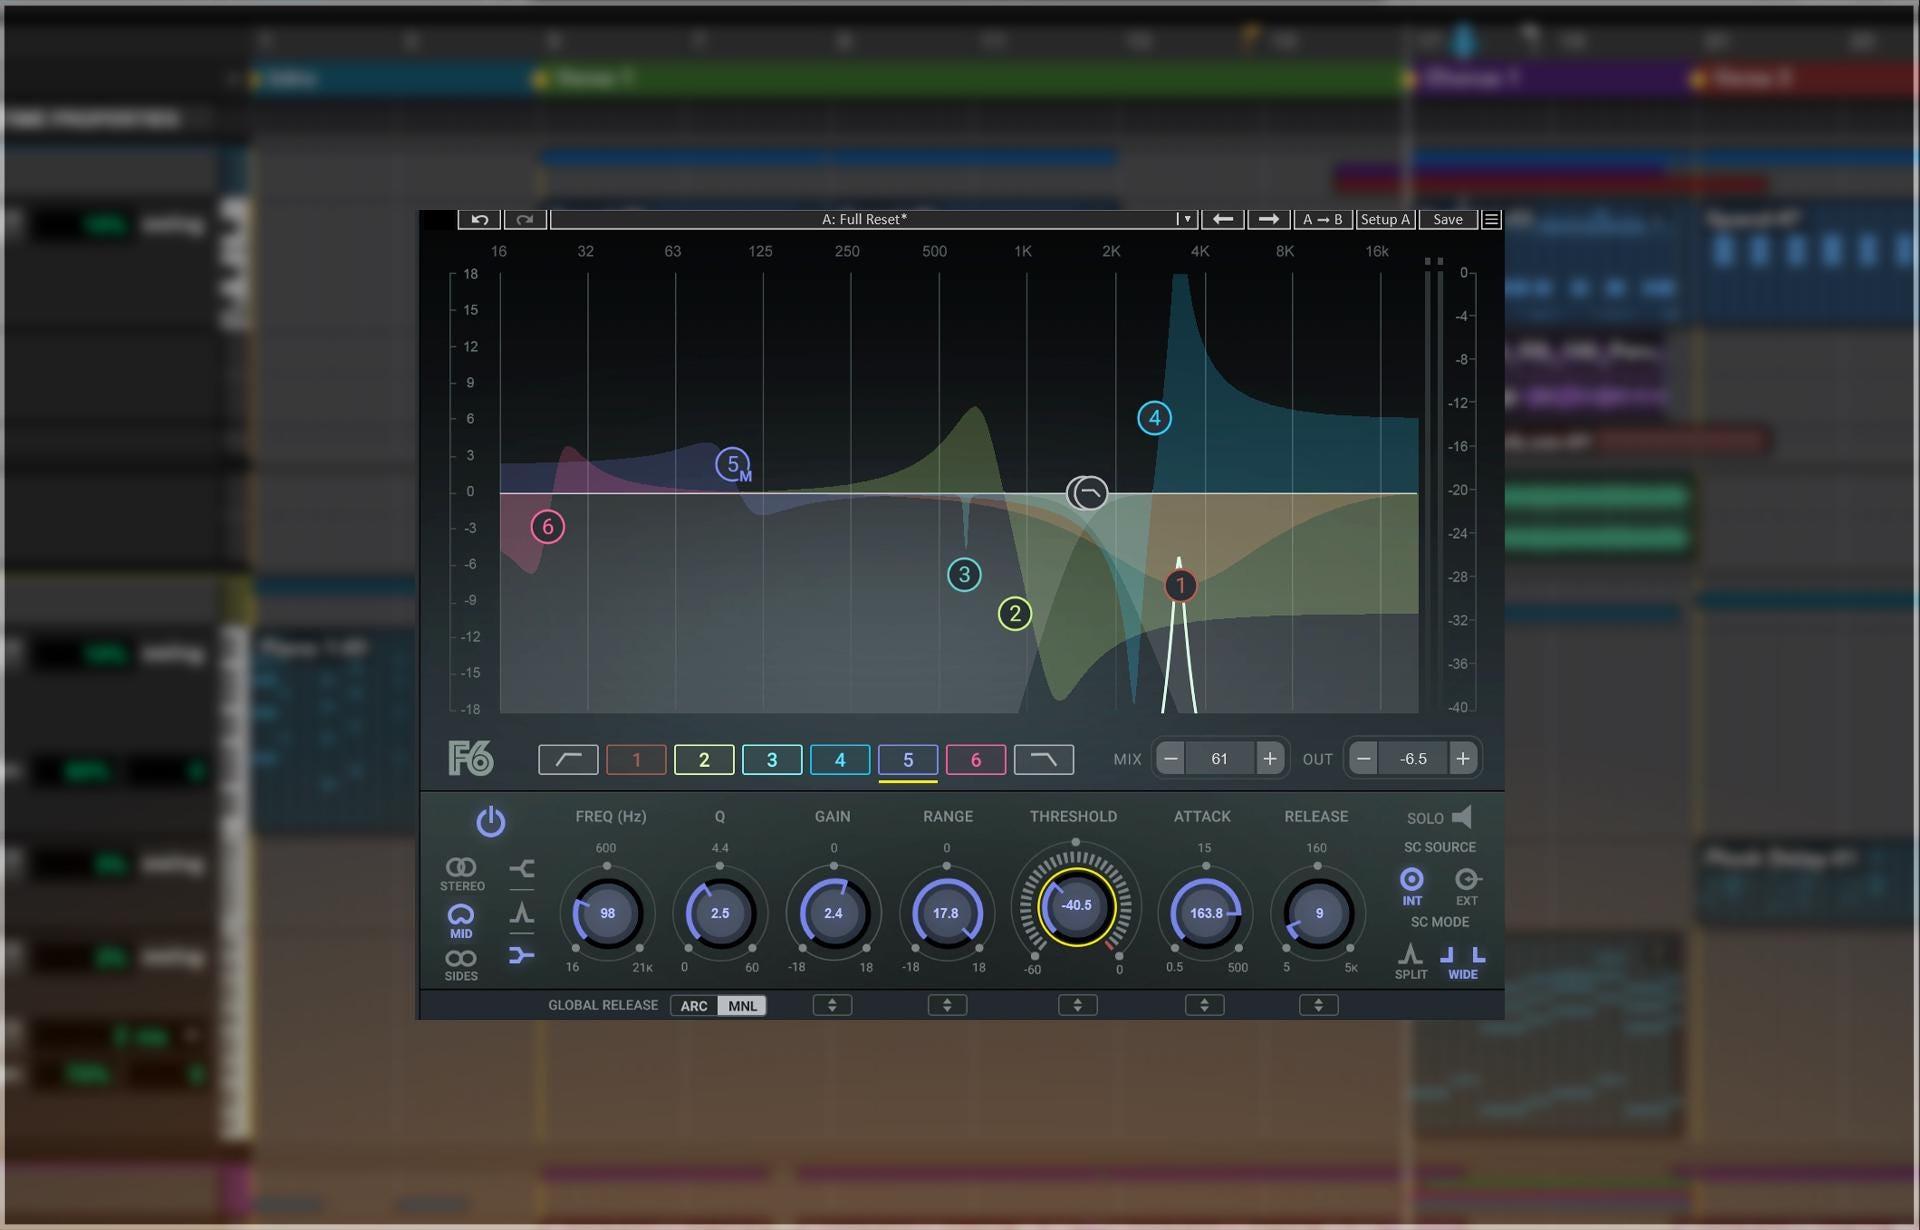Select INT sidechain source
1920x1230 pixels.
pyautogui.click(x=1412, y=885)
